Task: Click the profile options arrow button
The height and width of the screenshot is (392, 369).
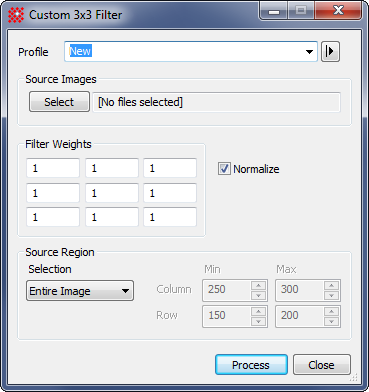Action: point(330,52)
